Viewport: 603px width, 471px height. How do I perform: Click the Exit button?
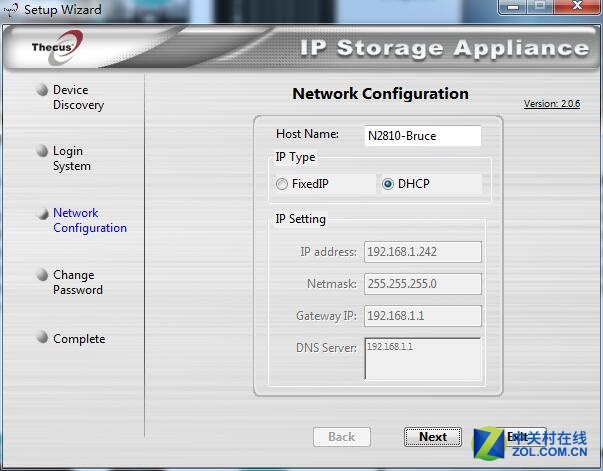coord(517,437)
